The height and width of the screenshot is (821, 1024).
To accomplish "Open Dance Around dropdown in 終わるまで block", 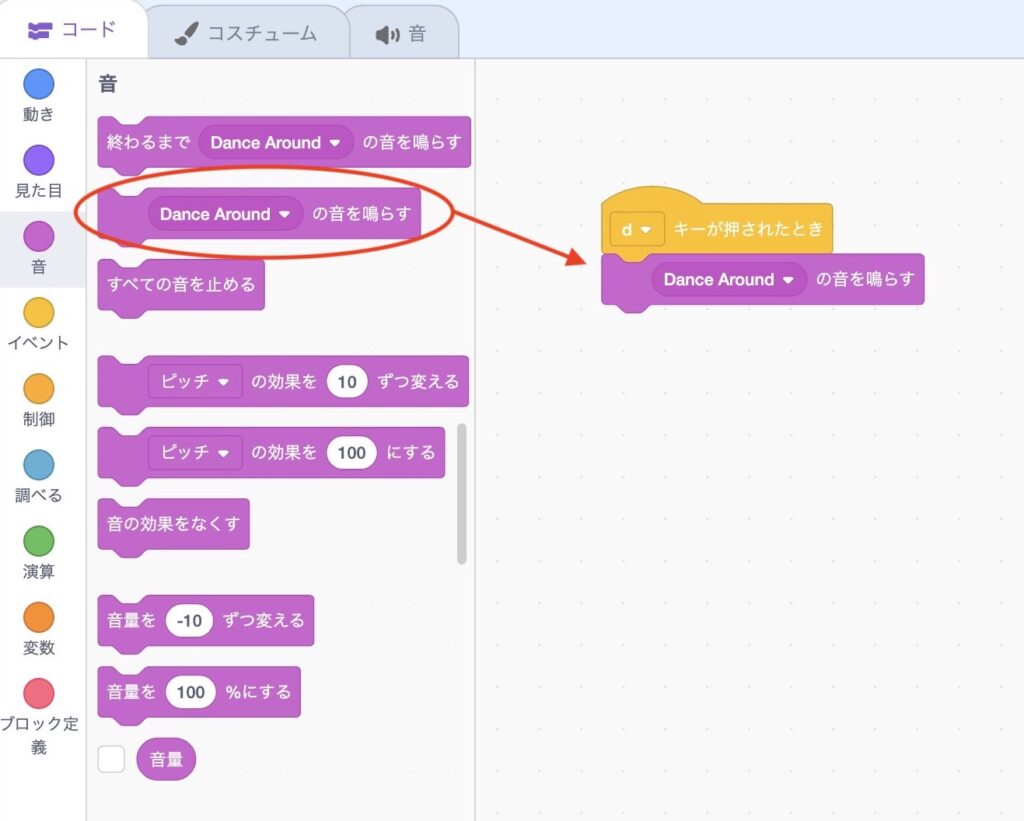I will point(276,142).
